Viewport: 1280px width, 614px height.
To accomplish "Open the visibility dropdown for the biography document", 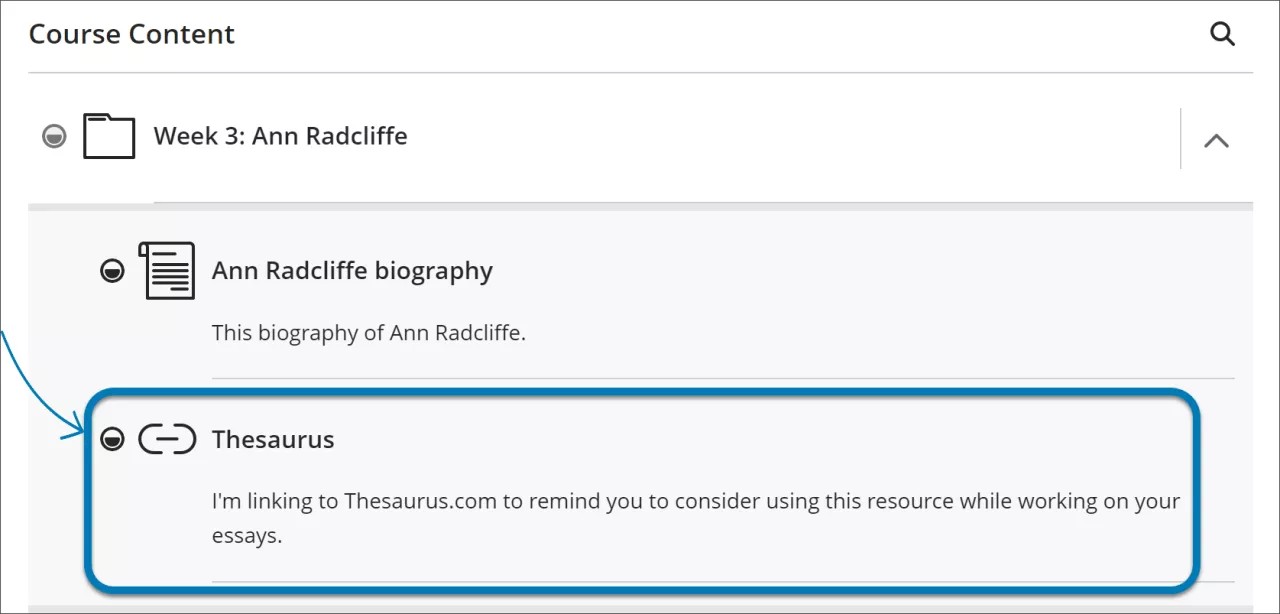I will pyautogui.click(x=110, y=269).
